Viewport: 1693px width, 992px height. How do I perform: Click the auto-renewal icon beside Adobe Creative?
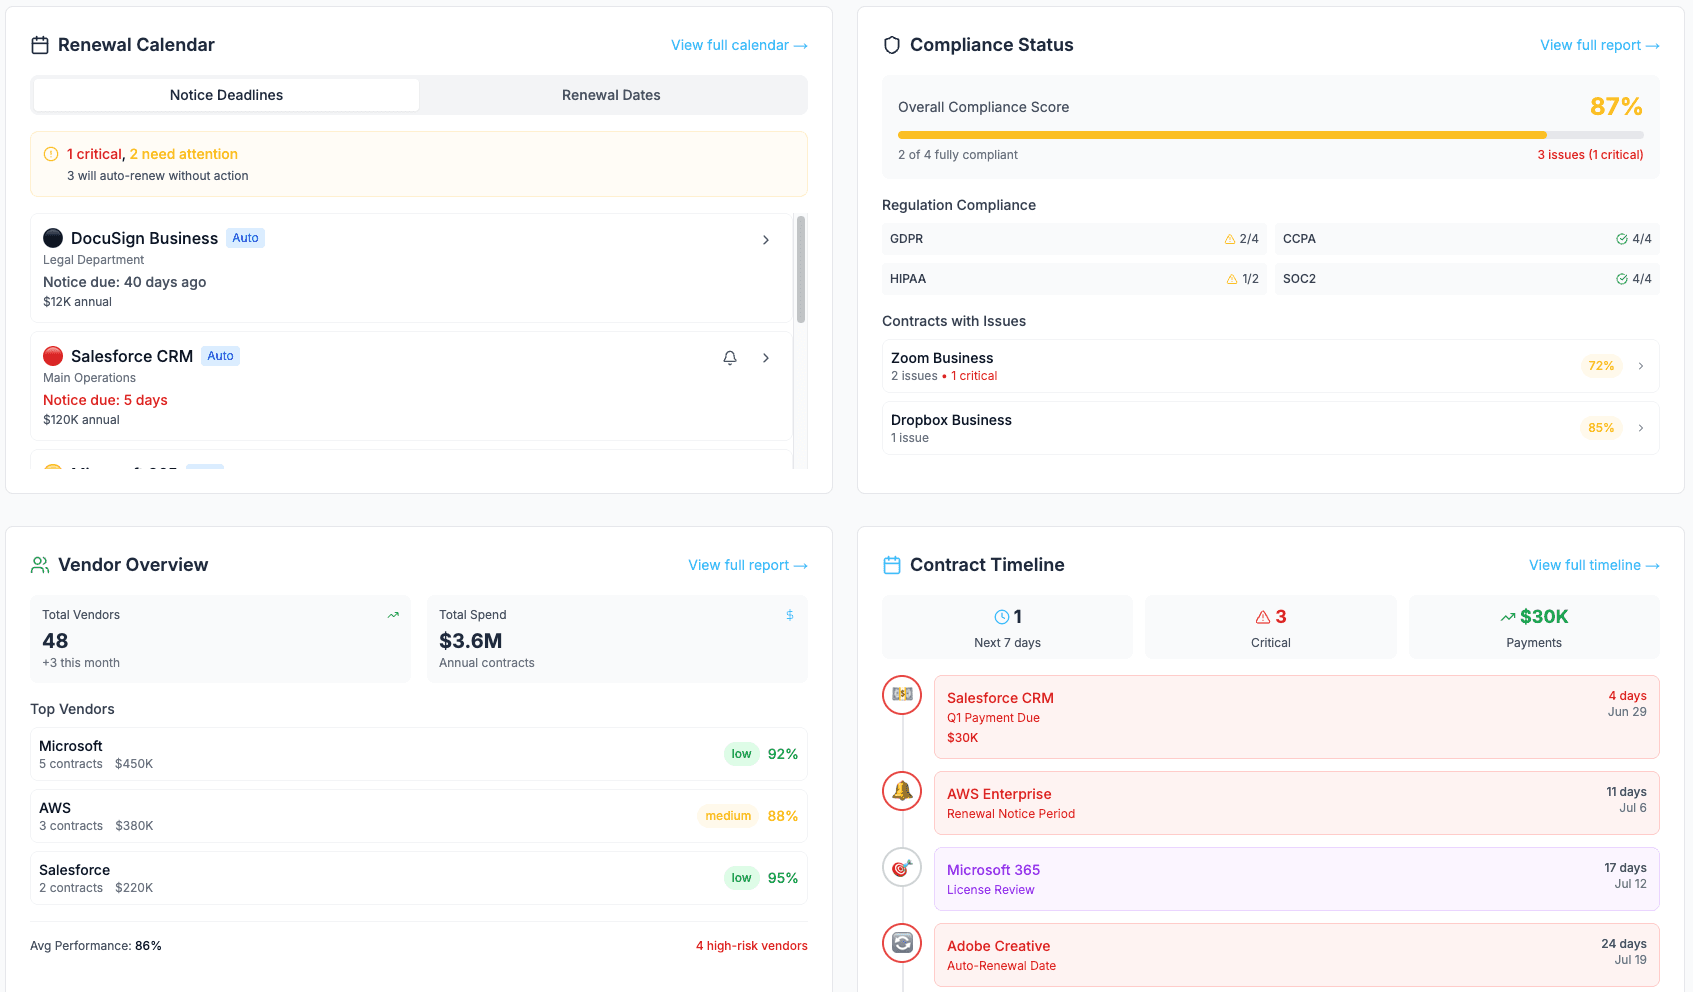902,943
